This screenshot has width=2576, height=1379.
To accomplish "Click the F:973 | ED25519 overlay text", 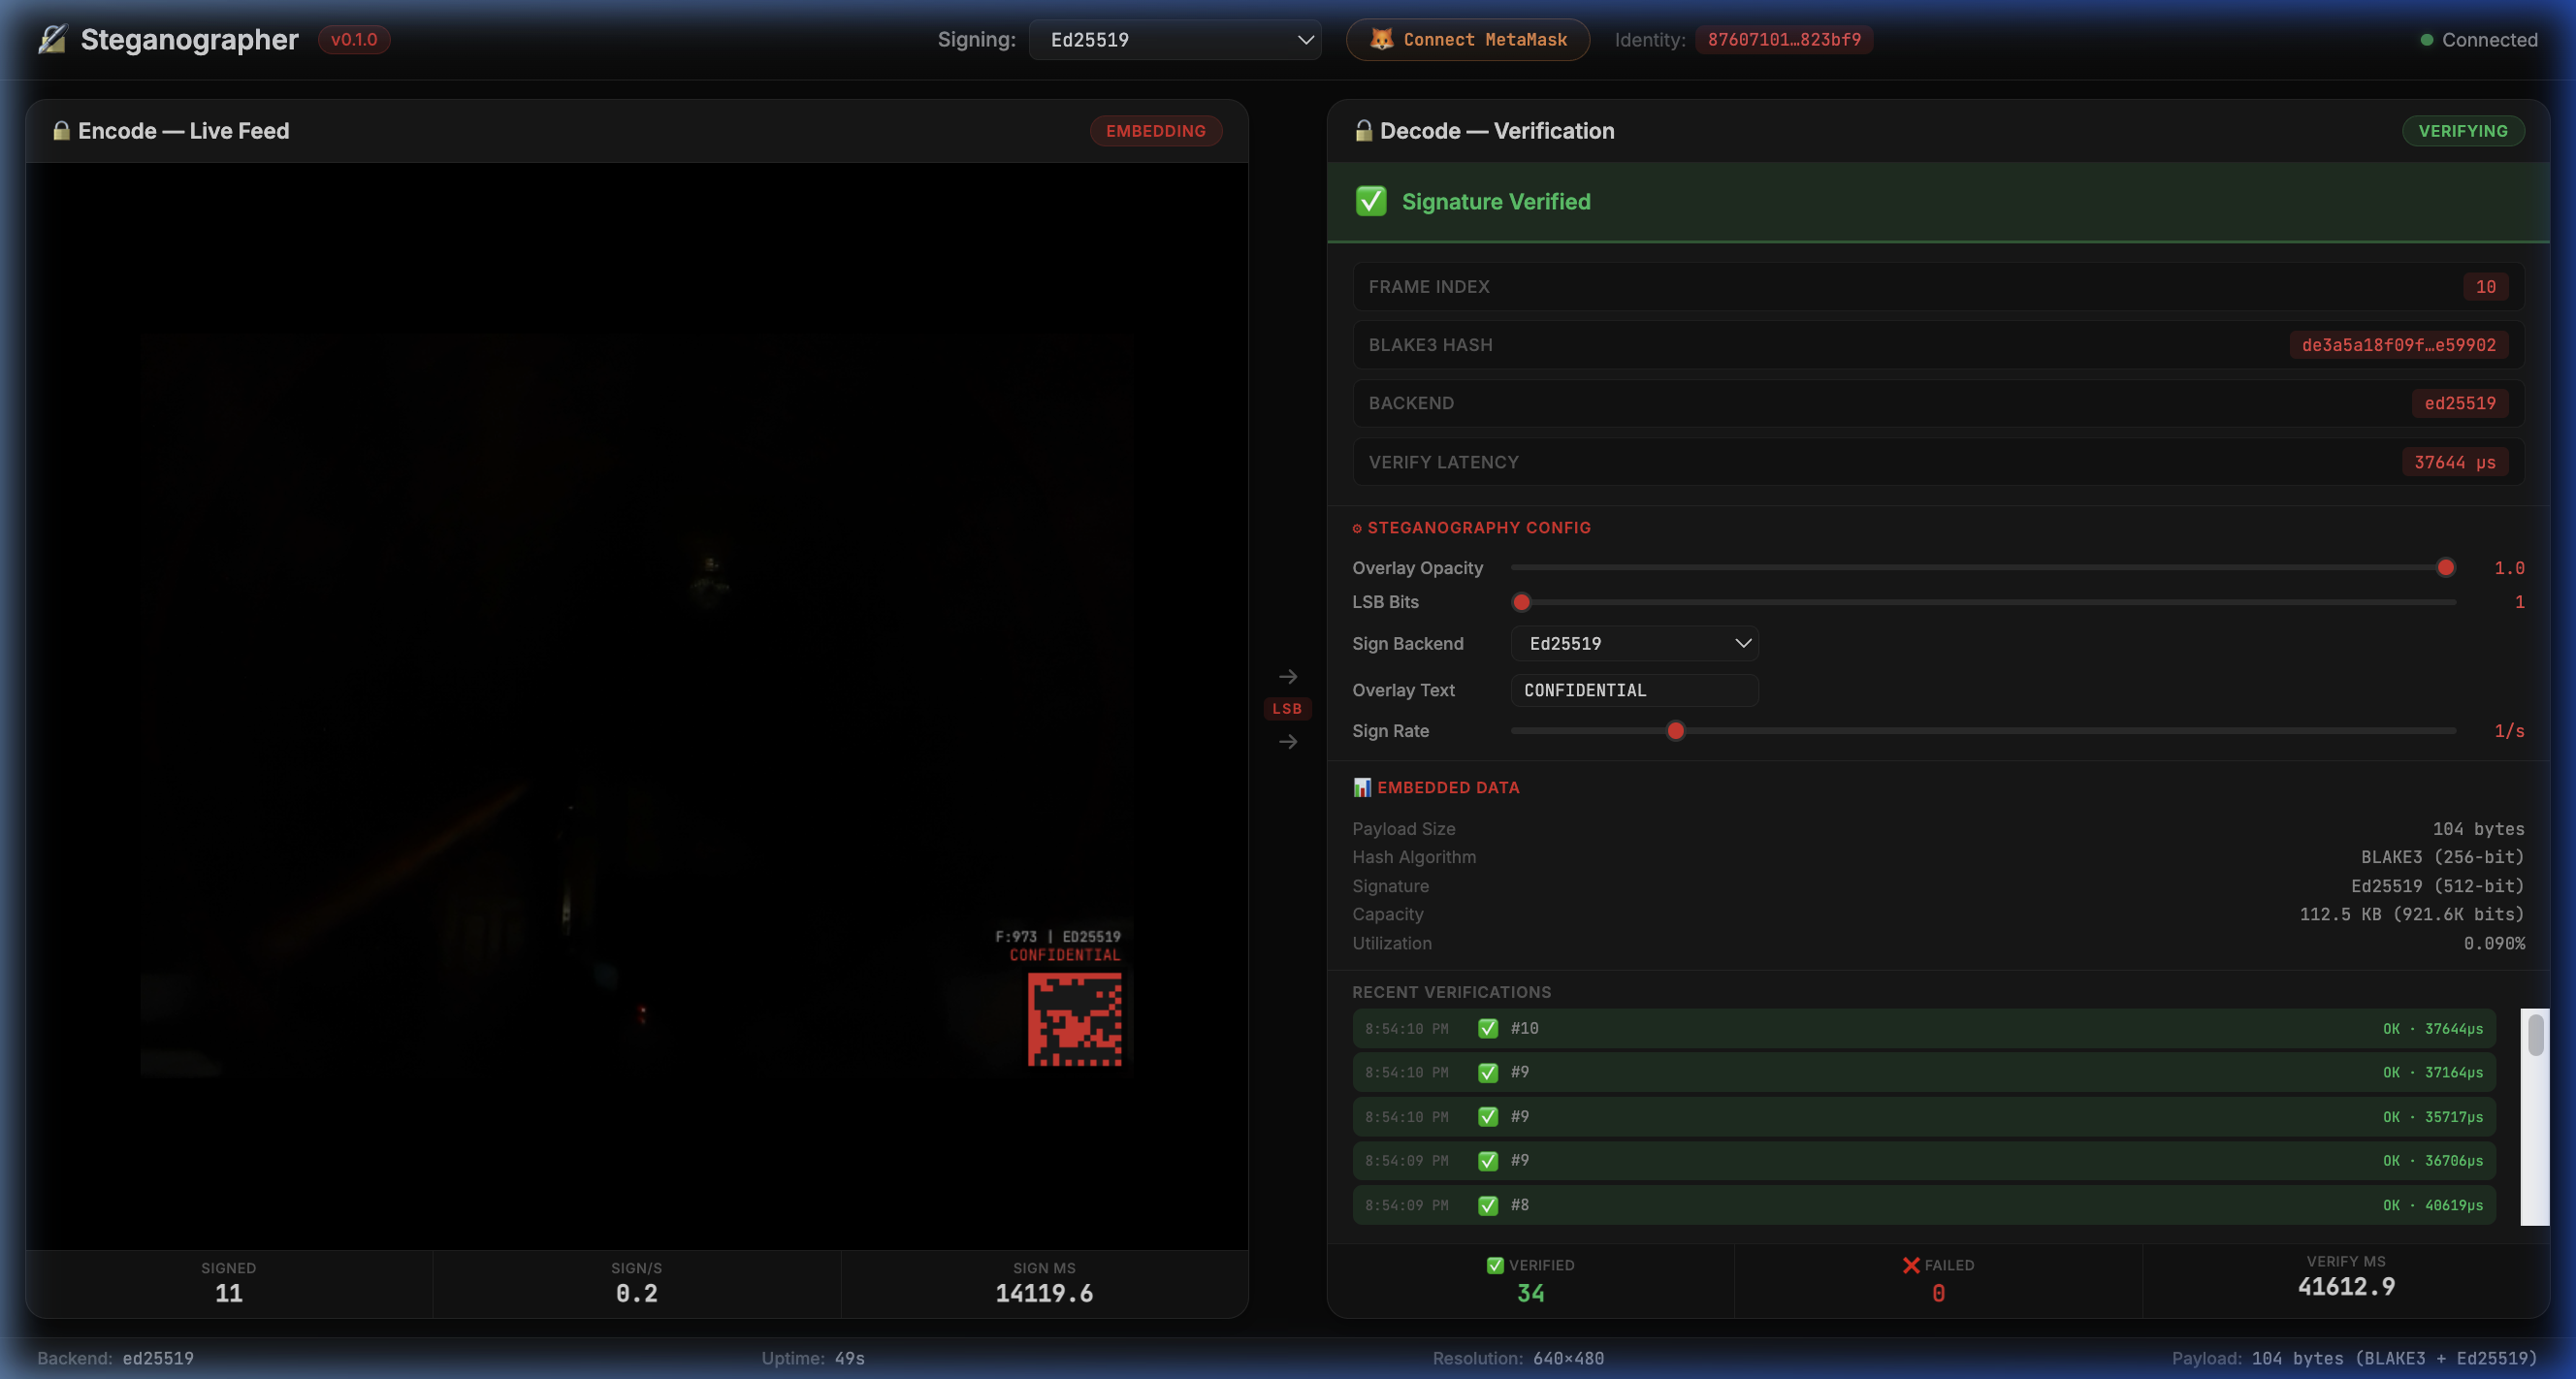I will (1058, 937).
